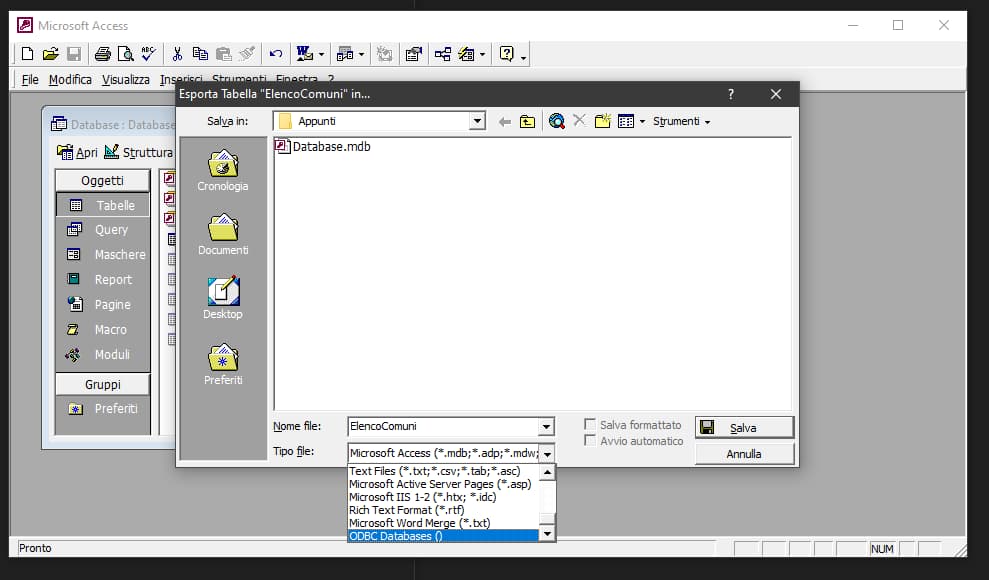Open the Relationships icon
989x580 pixels.
[x=443, y=54]
